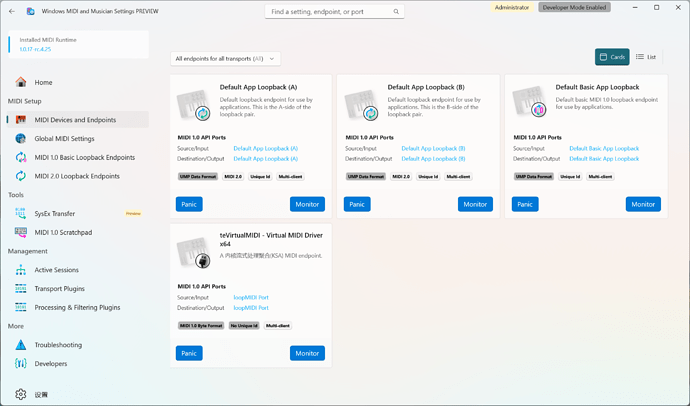
Task: Click Default Basic App Loopback card title
Action: tap(597, 87)
